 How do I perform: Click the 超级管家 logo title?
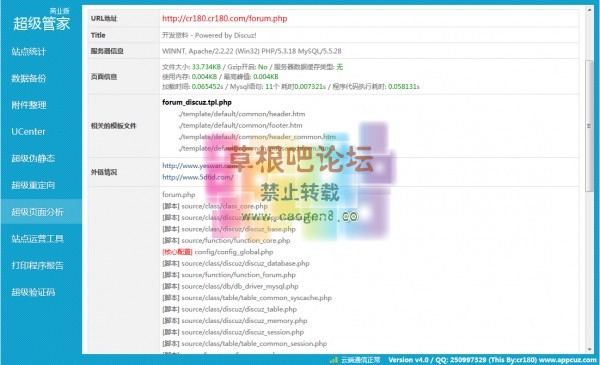click(x=42, y=23)
